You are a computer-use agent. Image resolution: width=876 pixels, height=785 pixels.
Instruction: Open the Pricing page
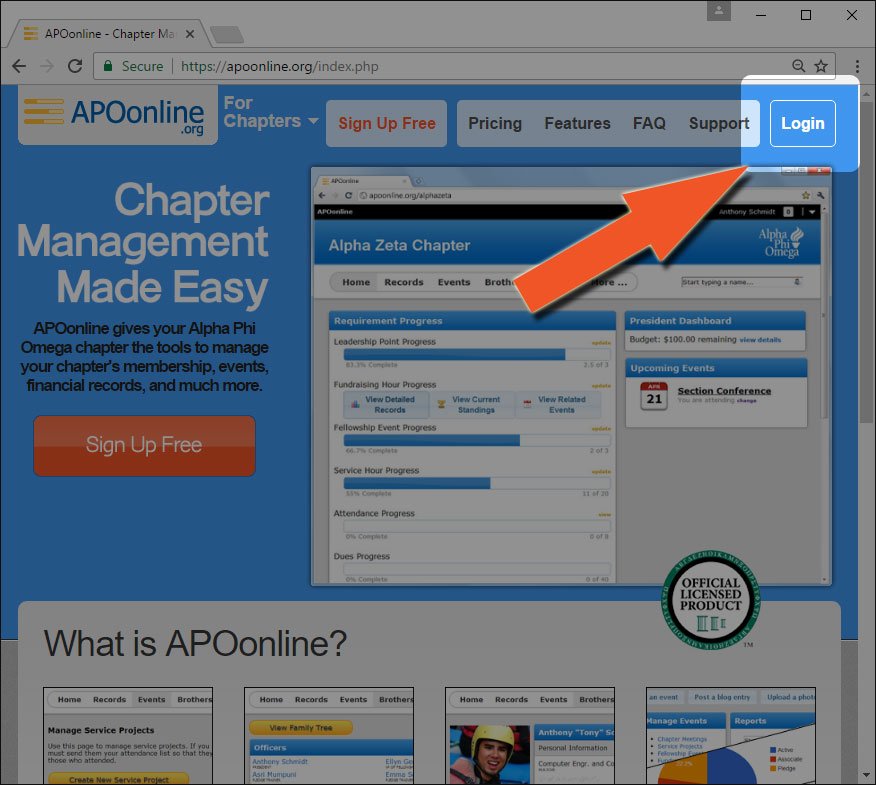click(x=495, y=123)
